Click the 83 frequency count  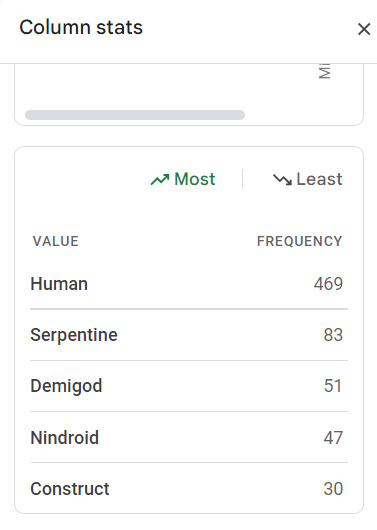tap(333, 335)
